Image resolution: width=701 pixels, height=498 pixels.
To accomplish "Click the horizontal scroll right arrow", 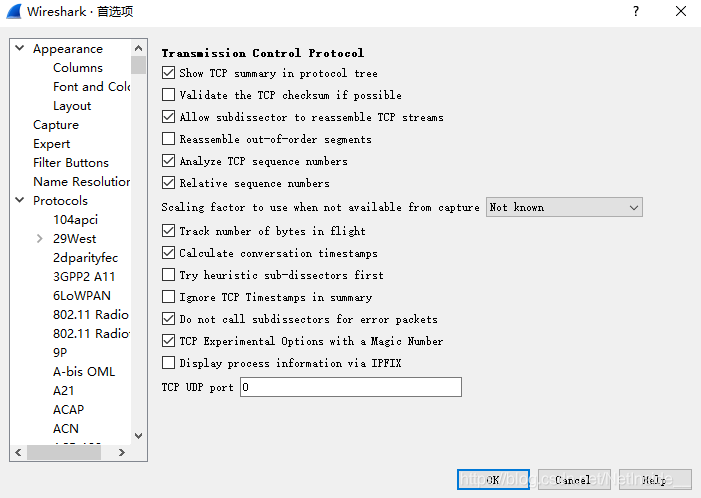I will [122, 452].
